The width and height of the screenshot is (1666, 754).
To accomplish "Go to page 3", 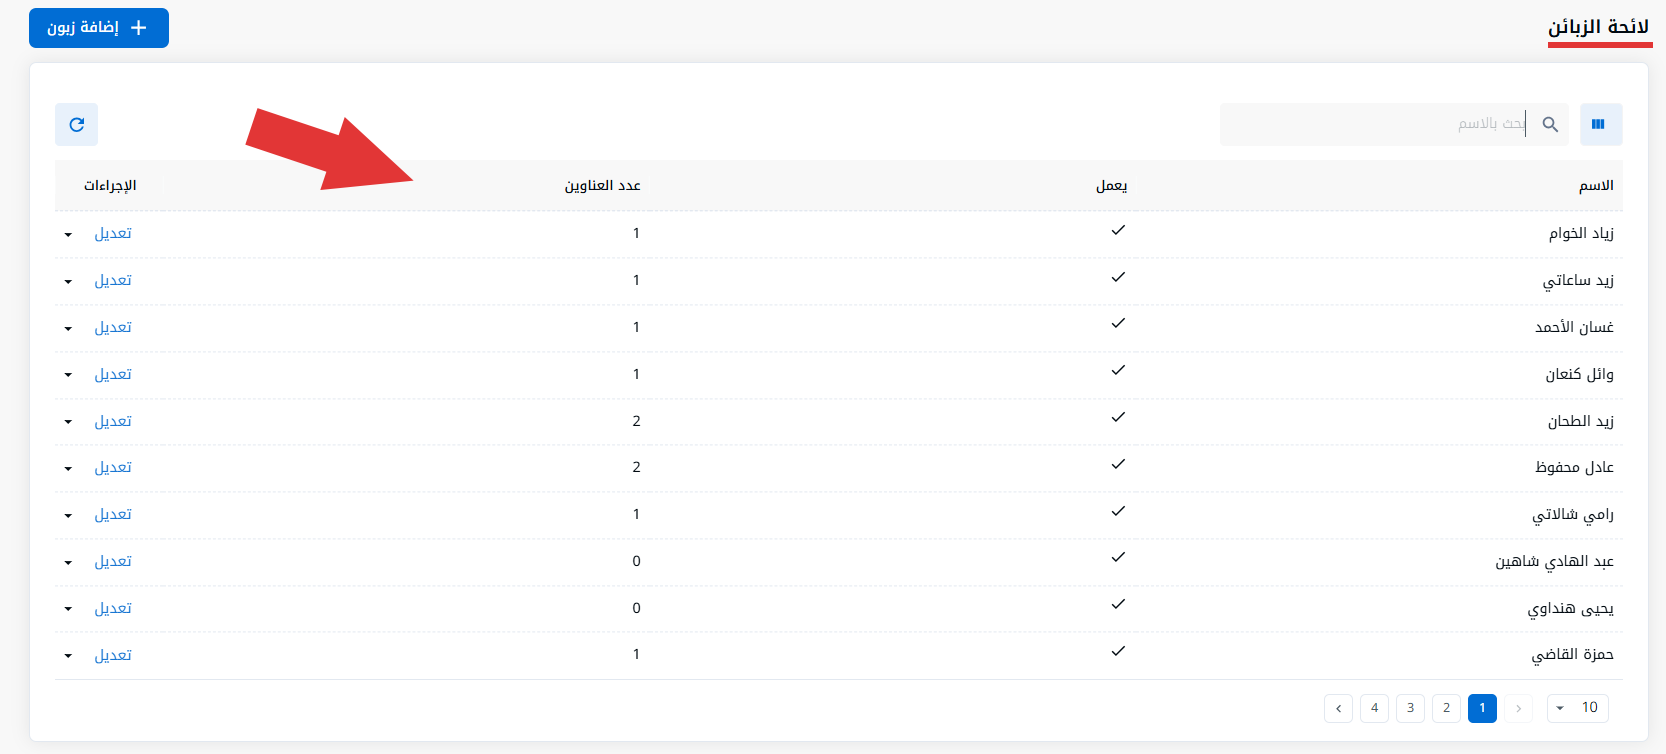I will (x=1410, y=708).
